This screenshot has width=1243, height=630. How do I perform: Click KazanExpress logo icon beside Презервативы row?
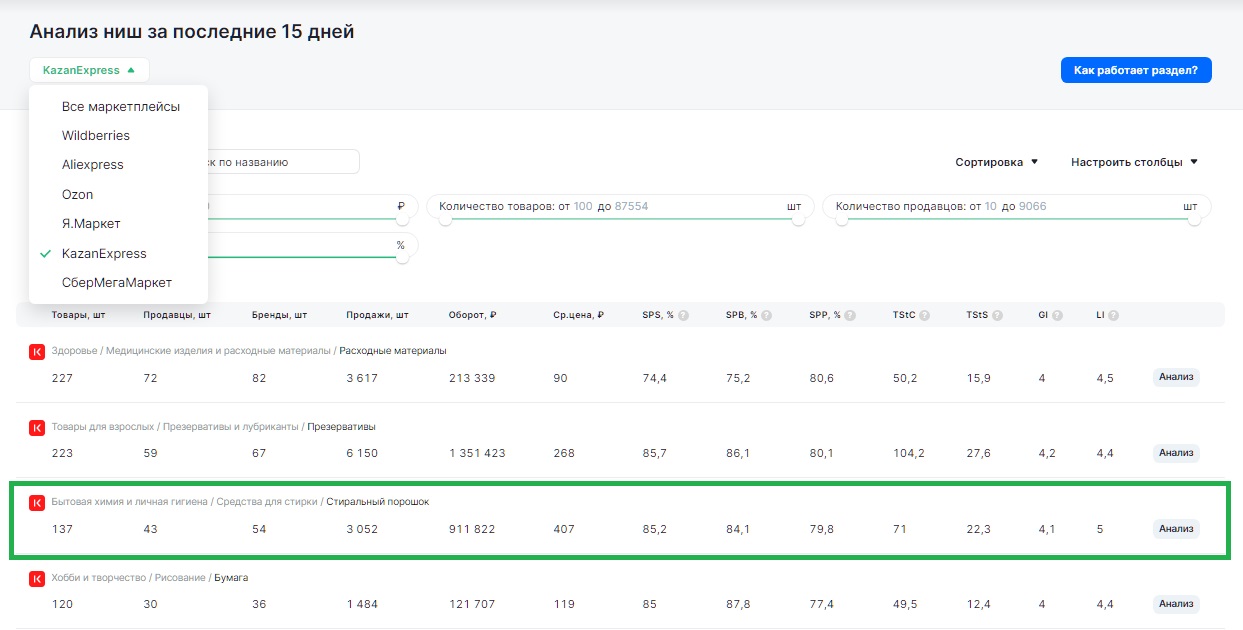[37, 427]
